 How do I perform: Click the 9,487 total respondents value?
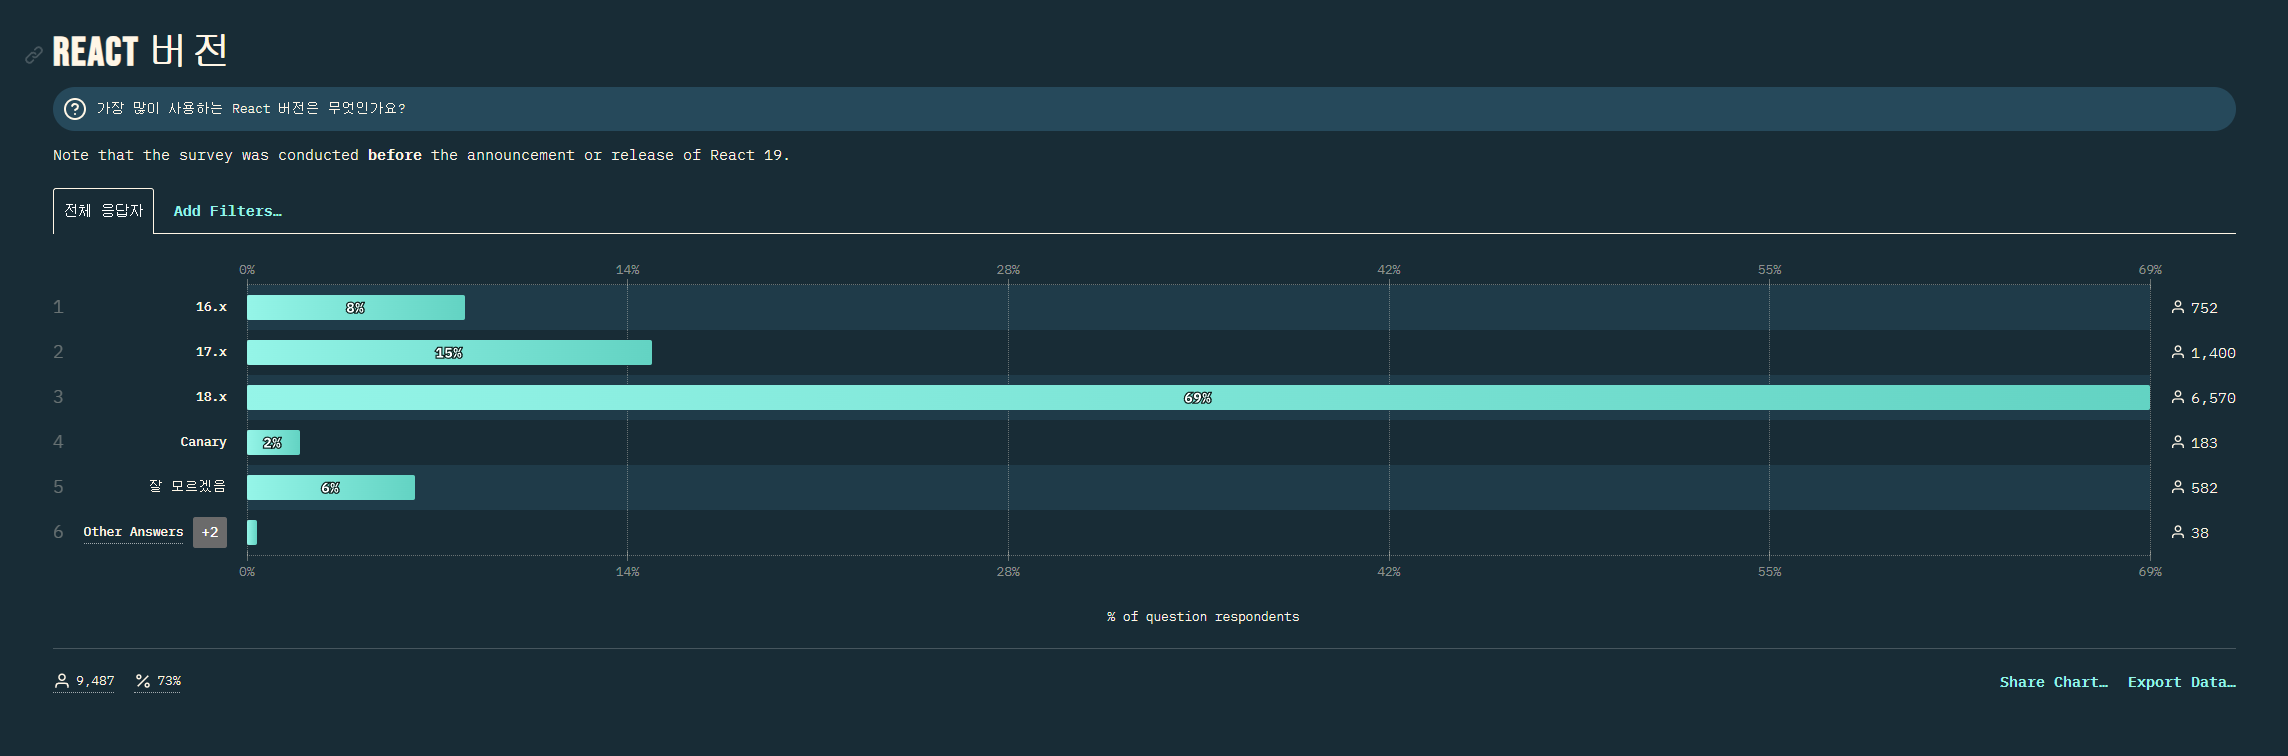[95, 681]
